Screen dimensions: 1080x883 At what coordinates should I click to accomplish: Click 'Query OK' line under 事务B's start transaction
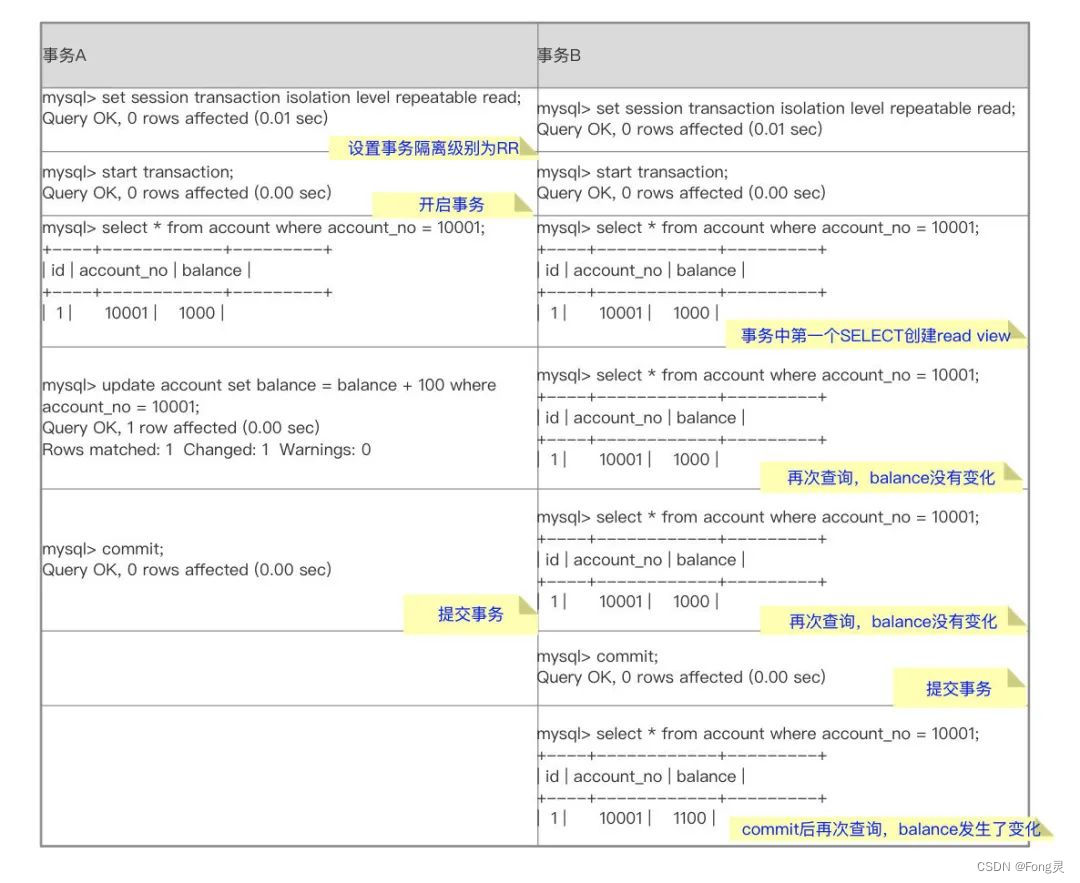(681, 194)
